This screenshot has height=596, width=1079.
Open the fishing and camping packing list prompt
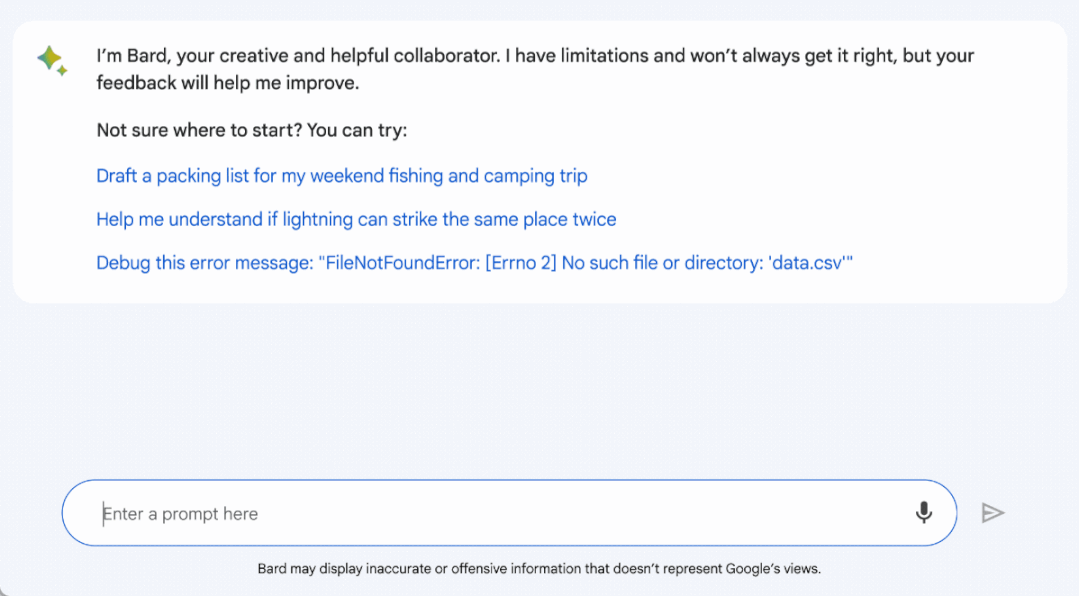[x=341, y=175]
